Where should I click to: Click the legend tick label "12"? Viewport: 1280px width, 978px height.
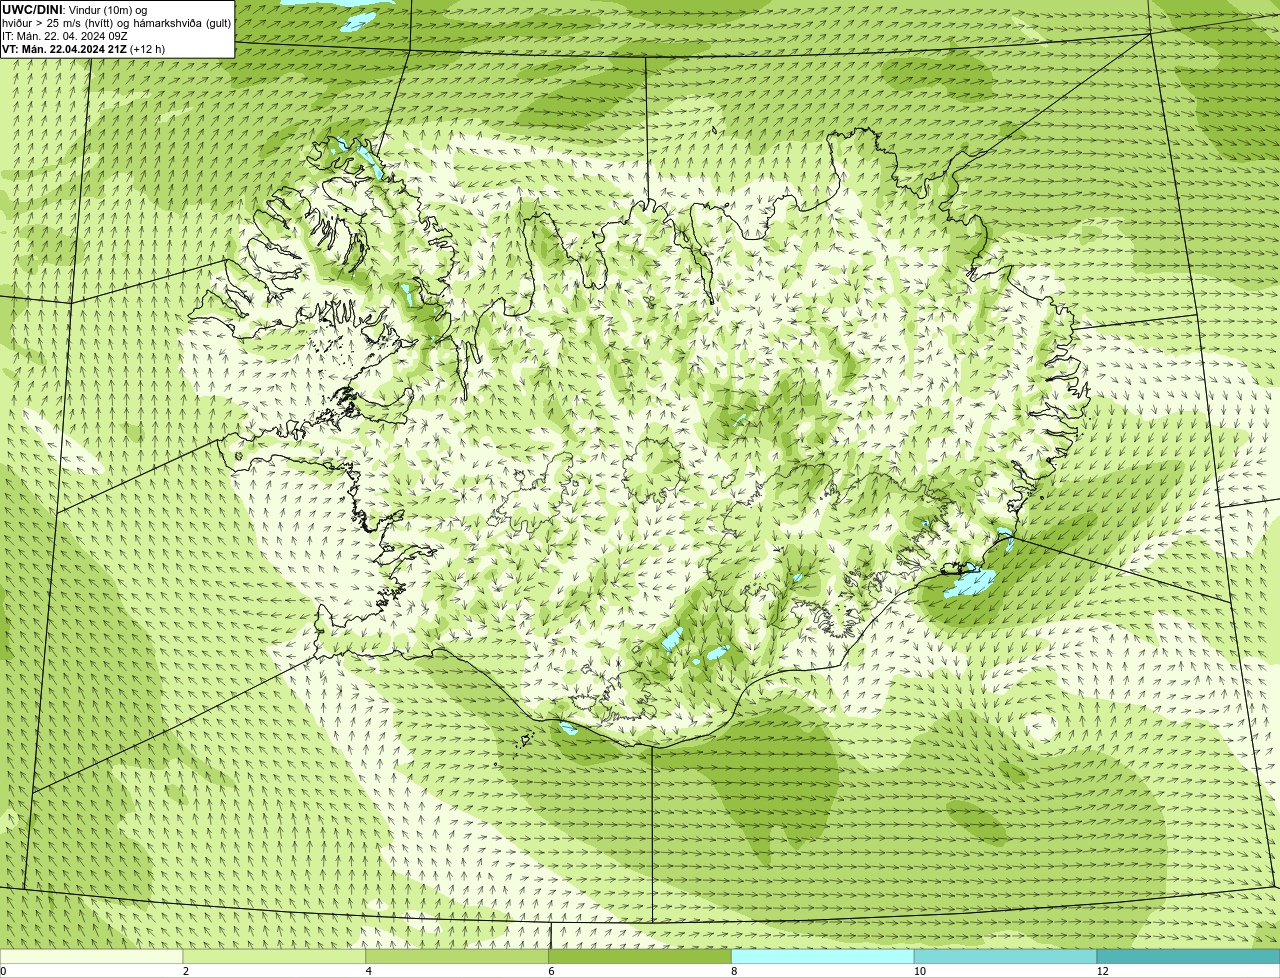point(1102,971)
